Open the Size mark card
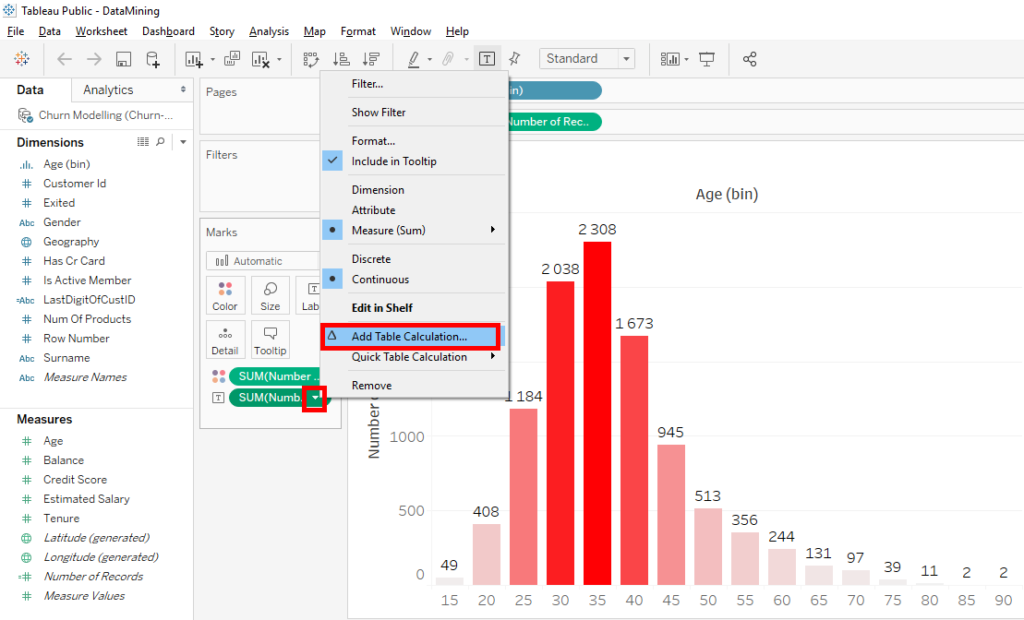Viewport: 1024px width, 620px height. tap(270, 295)
